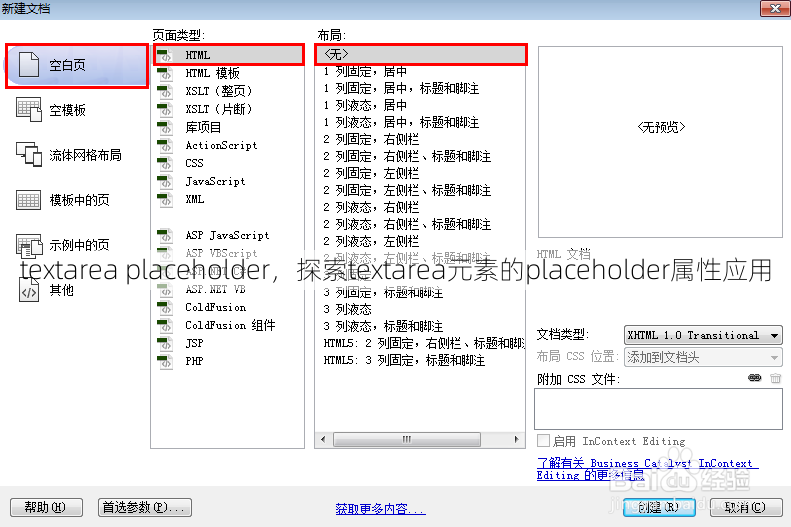Open the 示例中的页 category icon
Viewport: 791px width, 527px height.
coord(29,246)
